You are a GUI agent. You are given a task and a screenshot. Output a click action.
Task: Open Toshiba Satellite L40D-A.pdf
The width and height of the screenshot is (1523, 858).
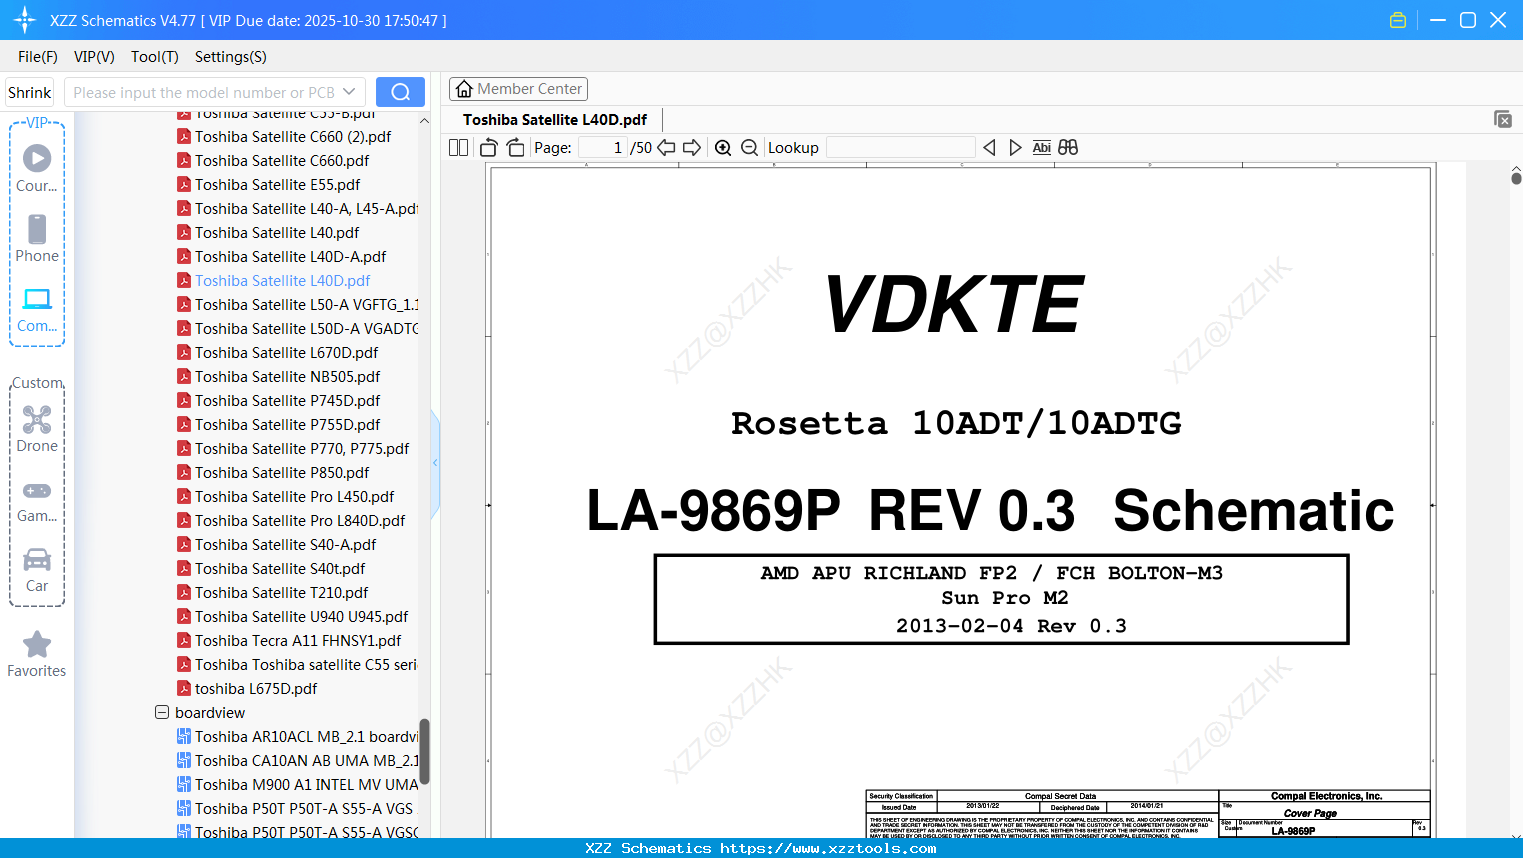290,257
